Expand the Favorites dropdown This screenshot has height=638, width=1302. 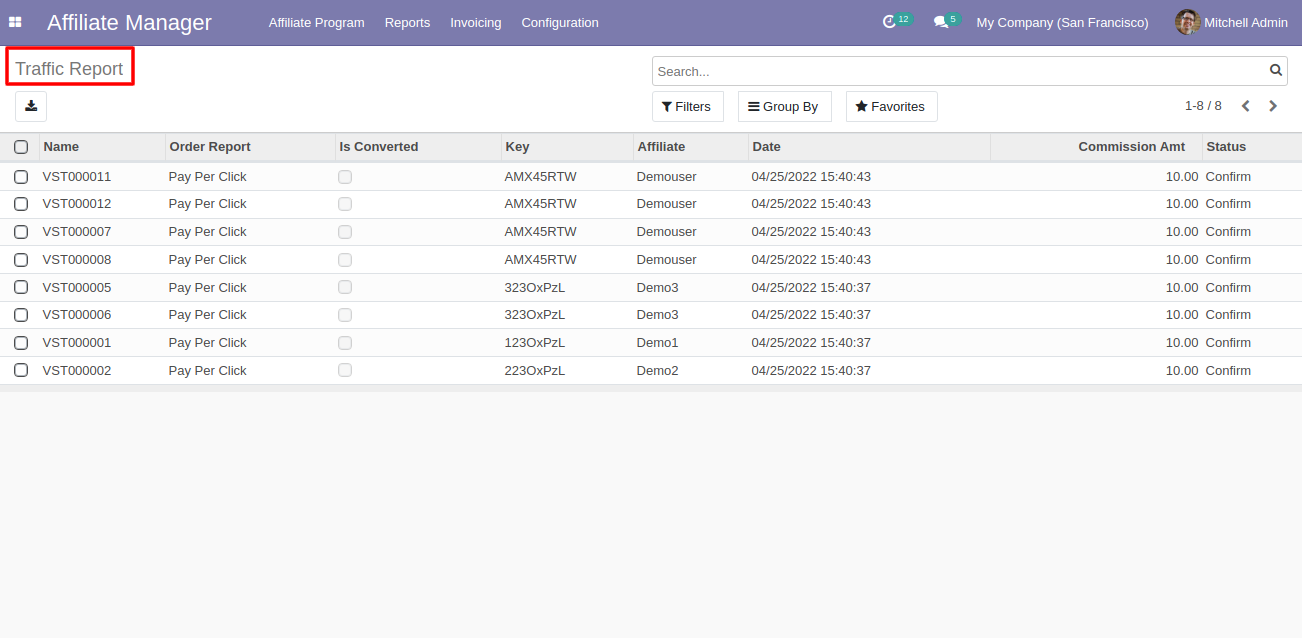pyautogui.click(x=891, y=107)
